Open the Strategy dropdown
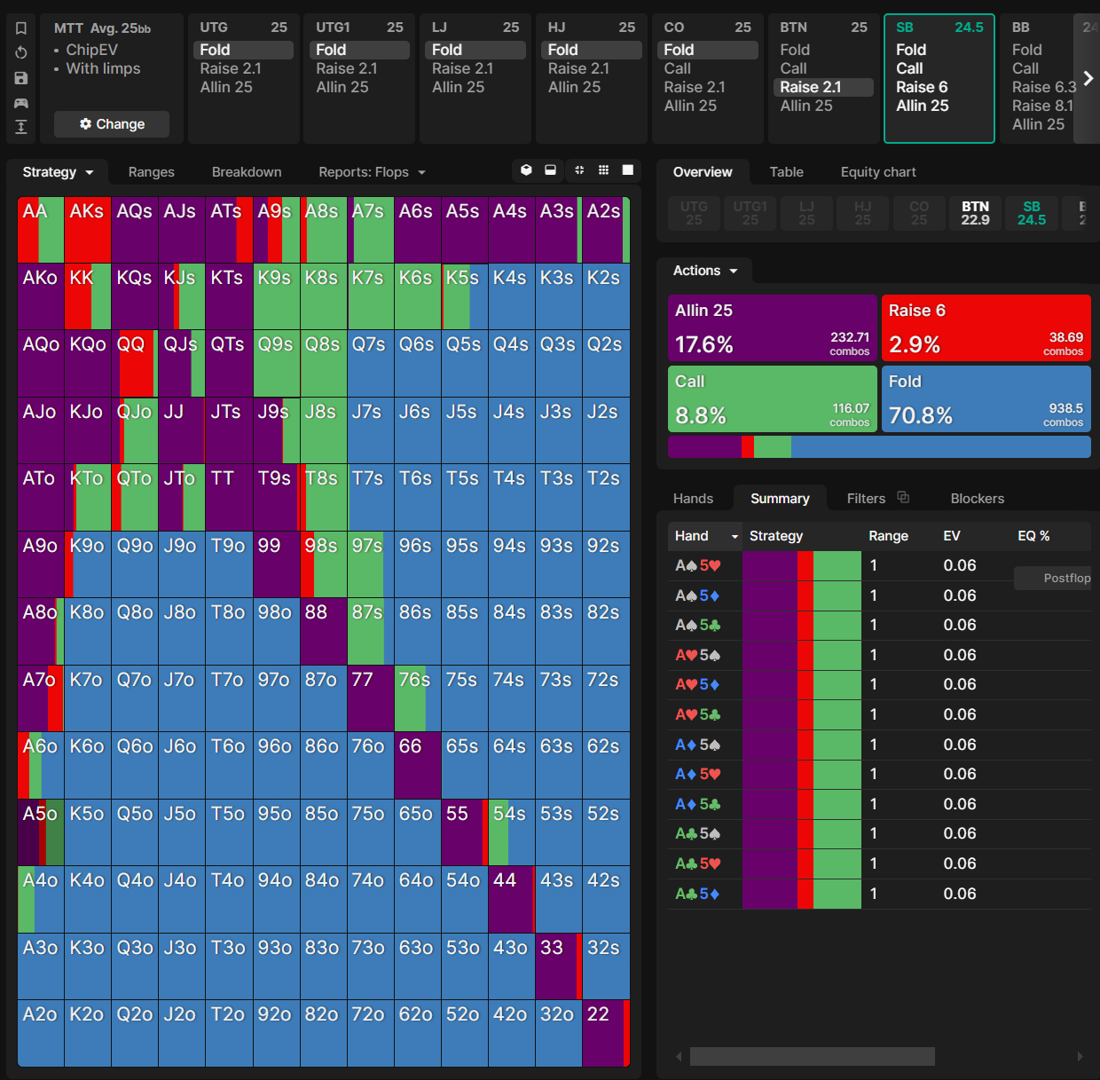The height and width of the screenshot is (1080, 1100). (58, 172)
